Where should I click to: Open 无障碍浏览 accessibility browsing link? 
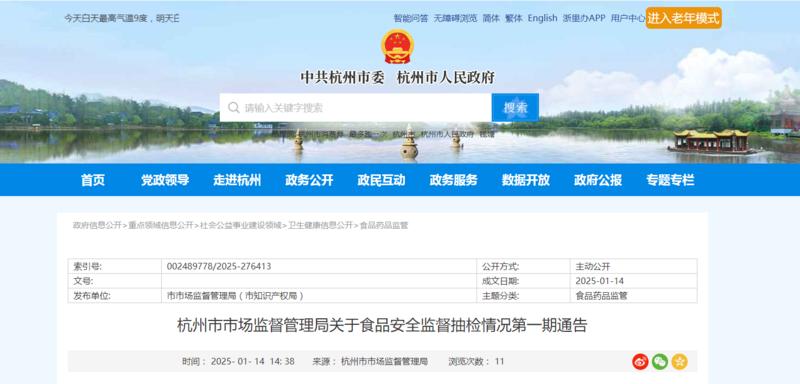tap(456, 18)
